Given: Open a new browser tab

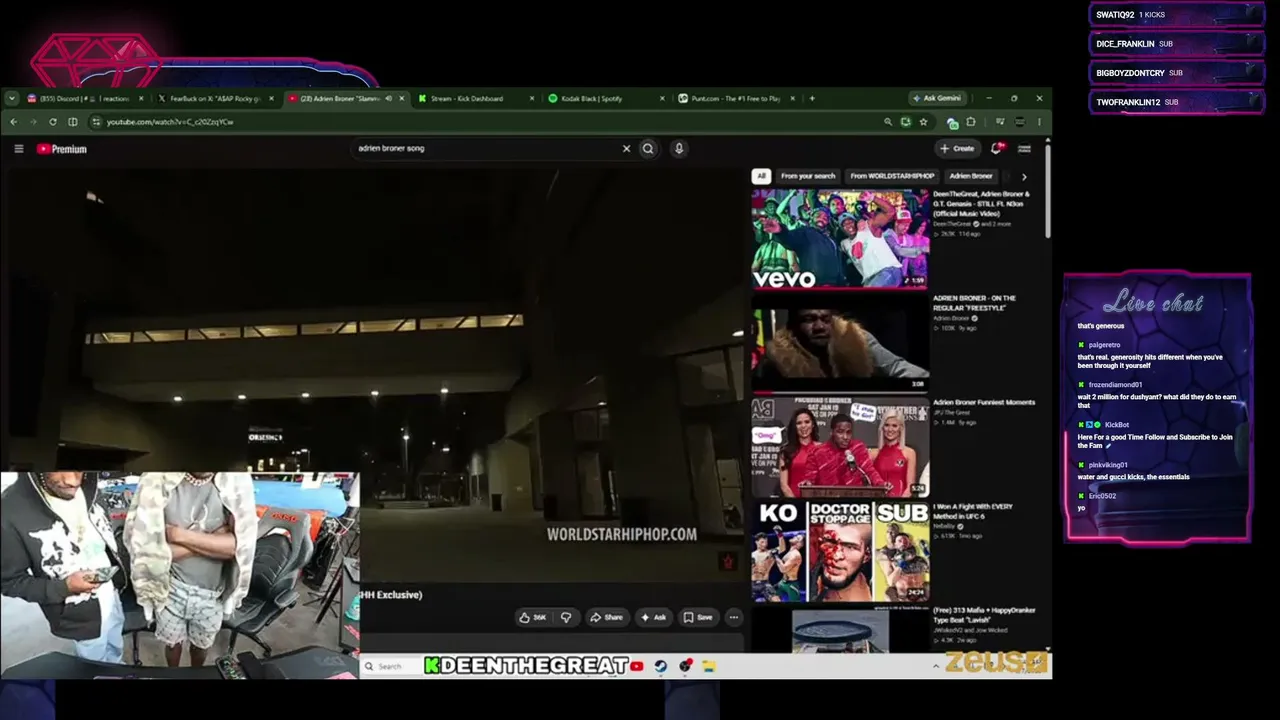Looking at the screenshot, I should 812,98.
